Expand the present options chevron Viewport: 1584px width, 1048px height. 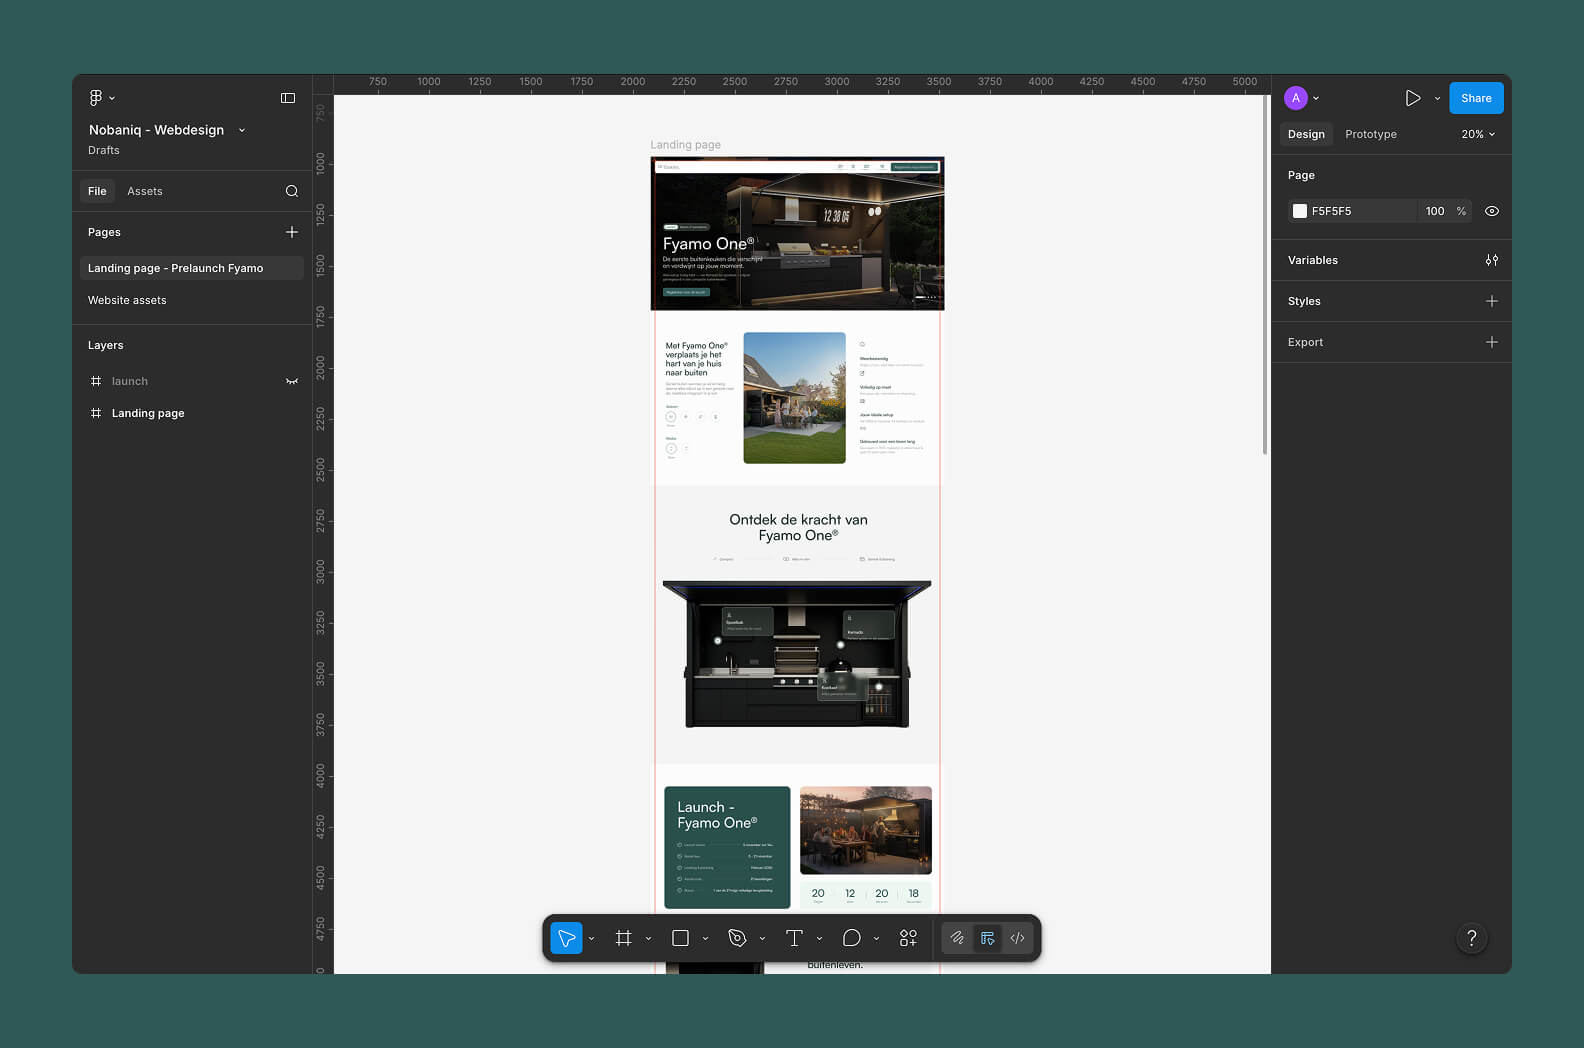pos(1437,98)
